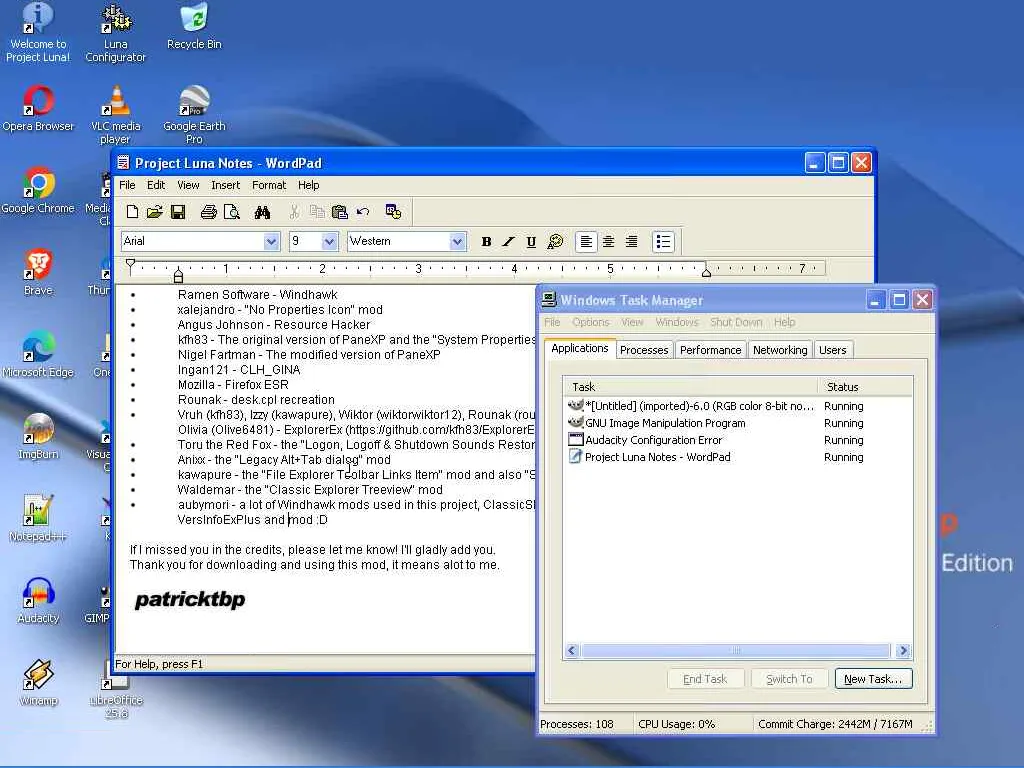
Task: Open the Western script dropdown
Action: point(457,242)
